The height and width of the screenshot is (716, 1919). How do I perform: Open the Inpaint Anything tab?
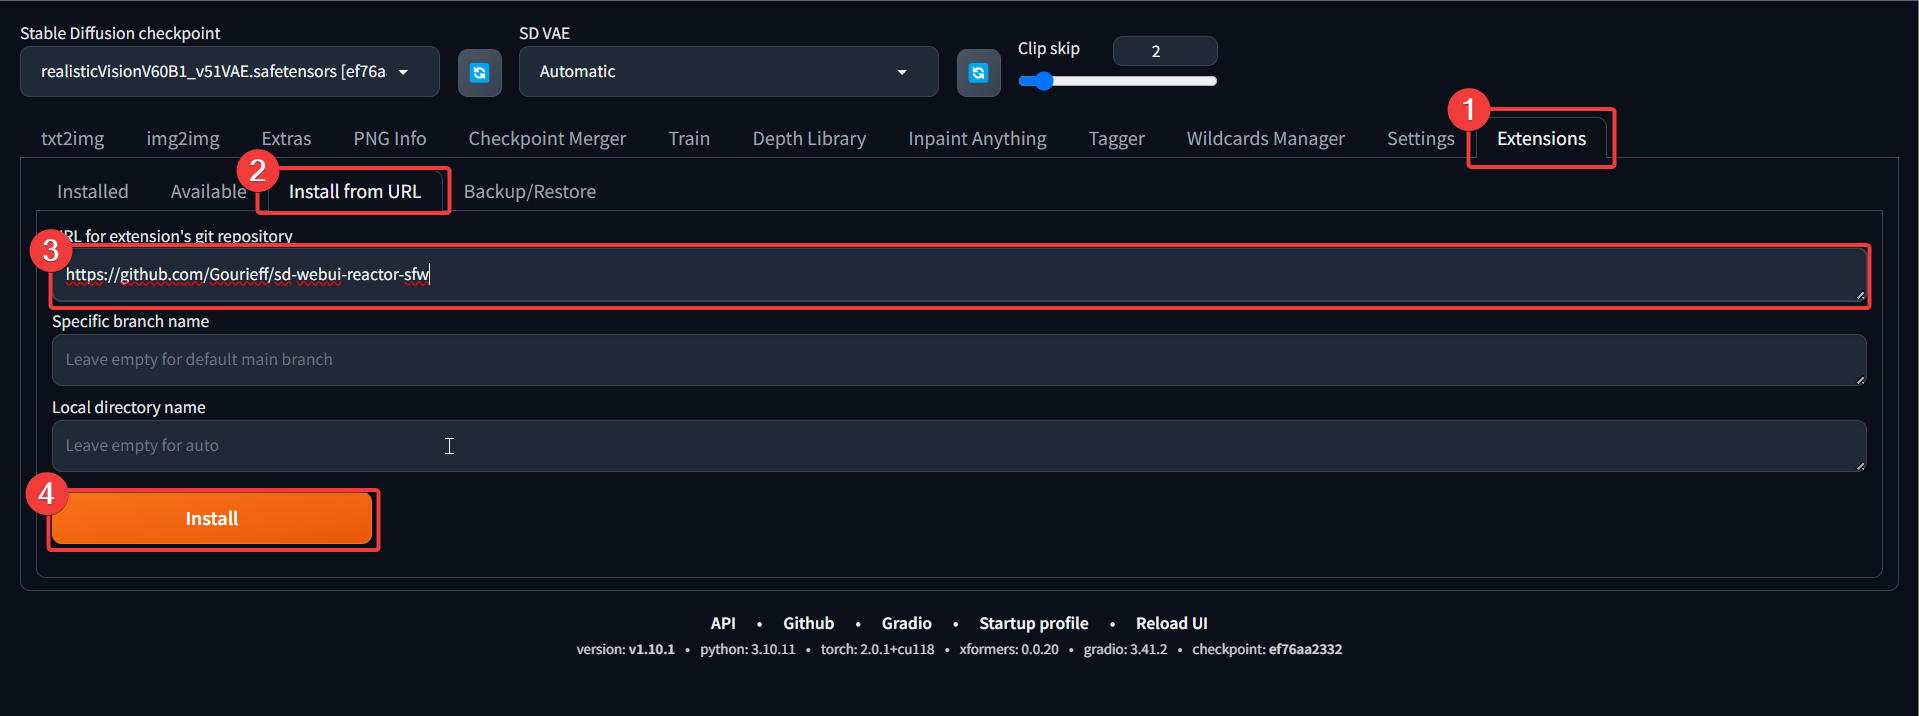click(x=976, y=139)
